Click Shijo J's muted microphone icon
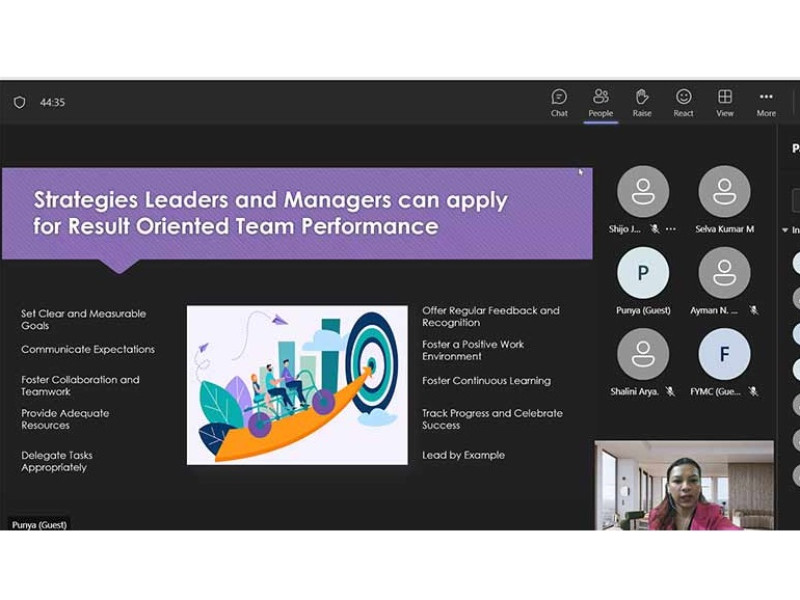The width and height of the screenshot is (800, 600). [655, 229]
